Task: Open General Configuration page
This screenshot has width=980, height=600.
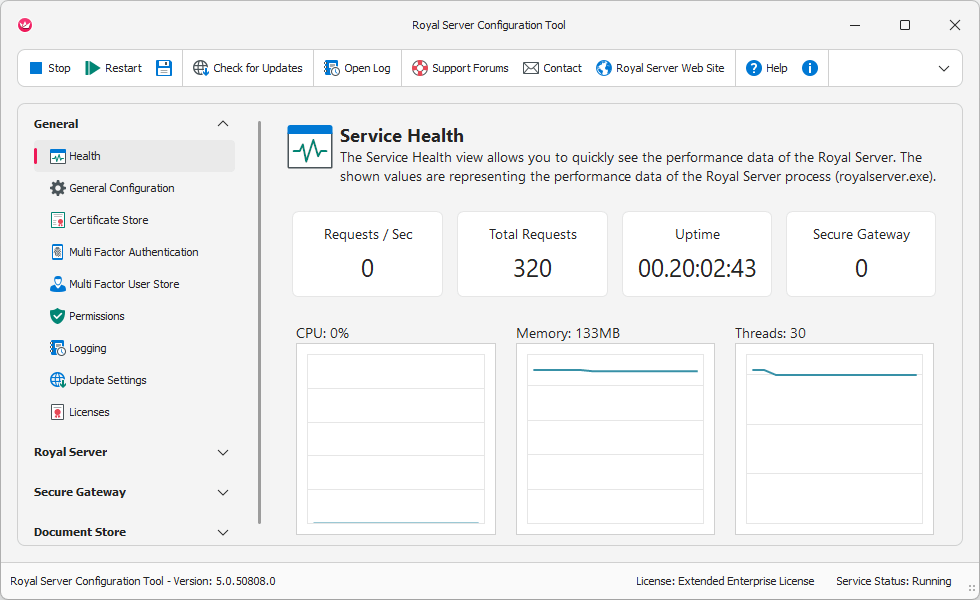Action: 134,188
